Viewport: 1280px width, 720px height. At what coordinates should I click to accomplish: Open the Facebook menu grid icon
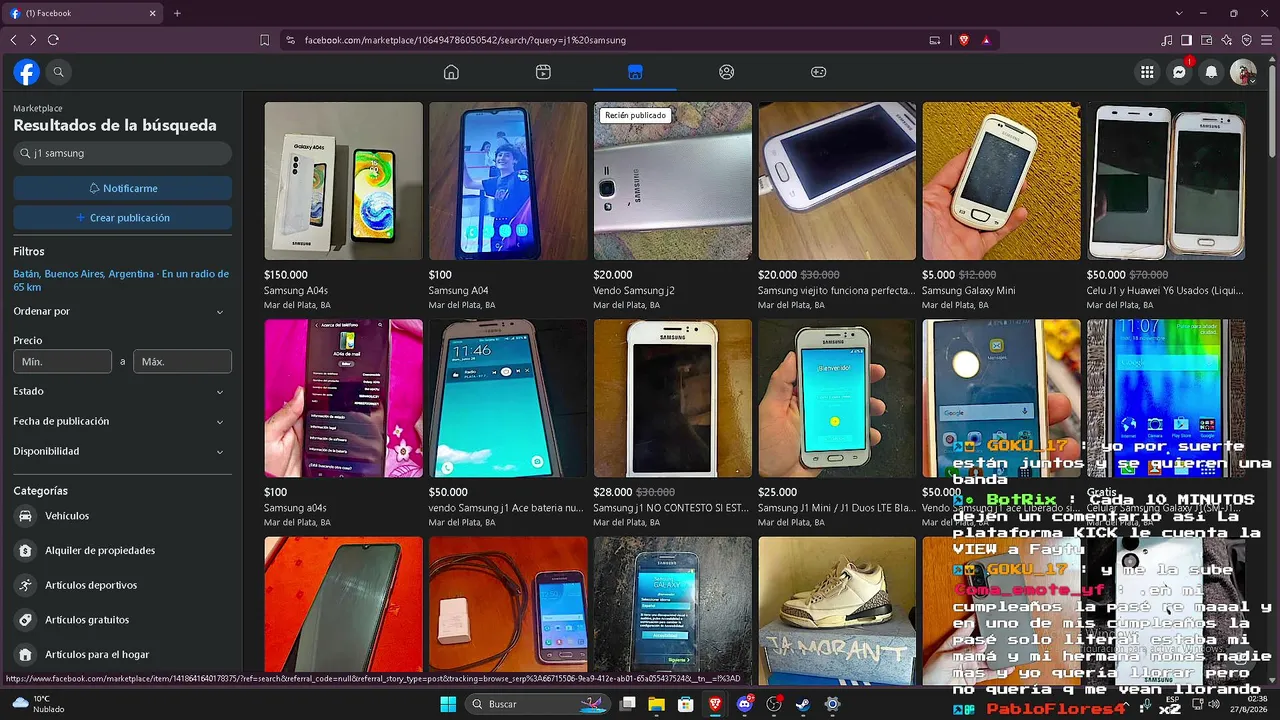[x=1147, y=72]
